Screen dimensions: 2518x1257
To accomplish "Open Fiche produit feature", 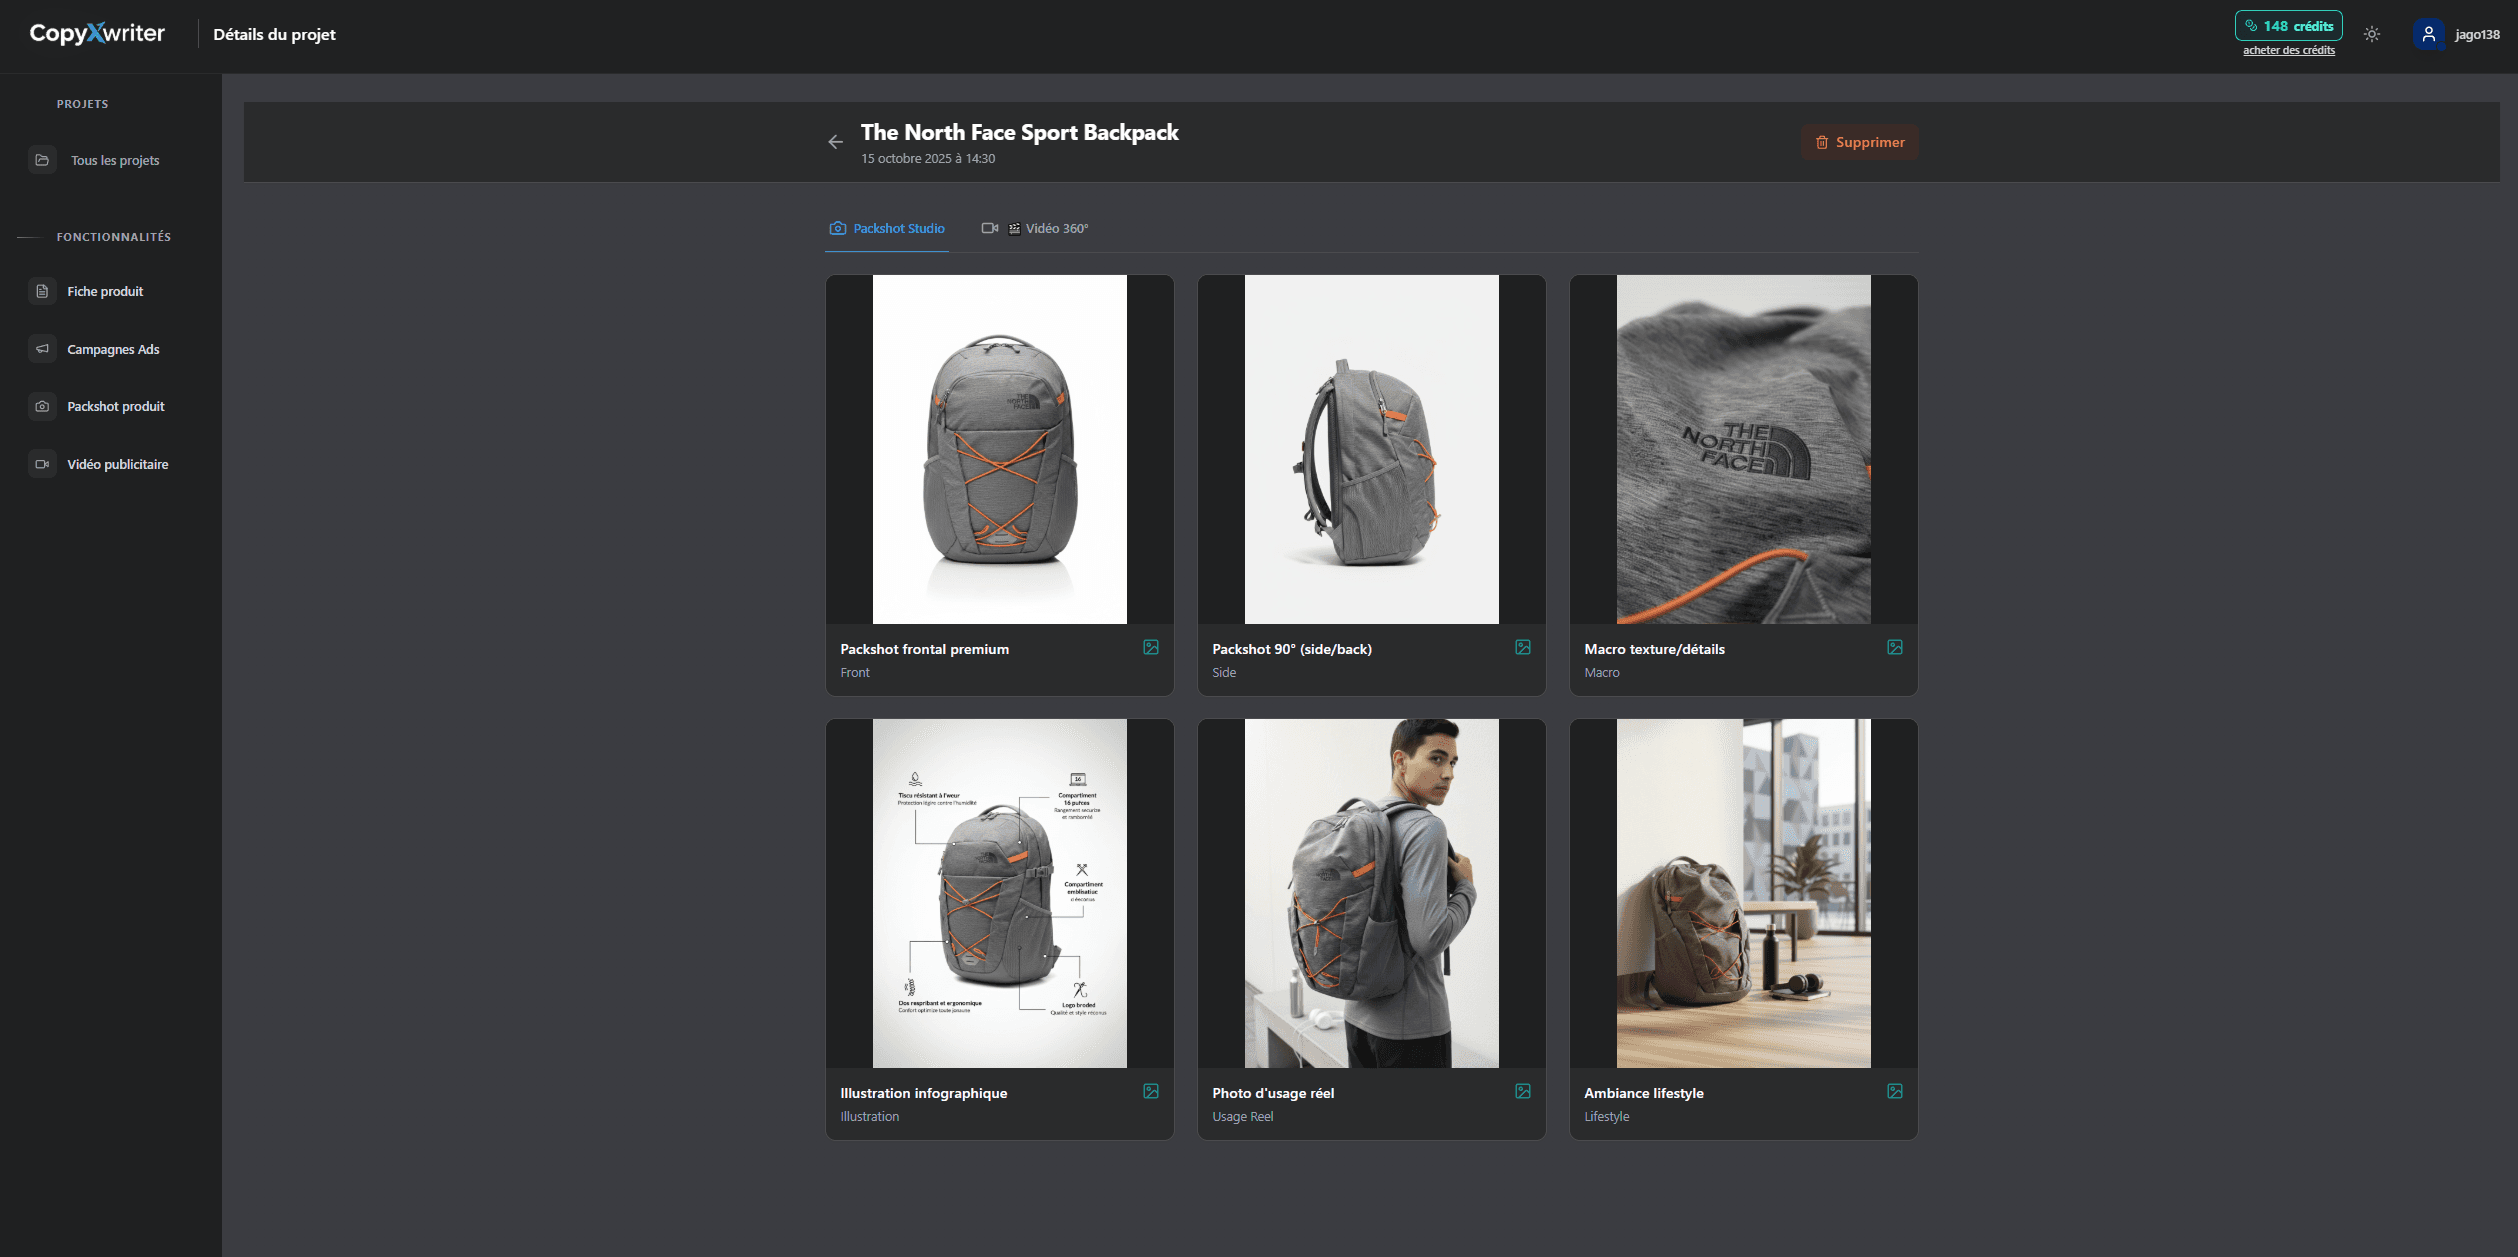I will point(105,291).
